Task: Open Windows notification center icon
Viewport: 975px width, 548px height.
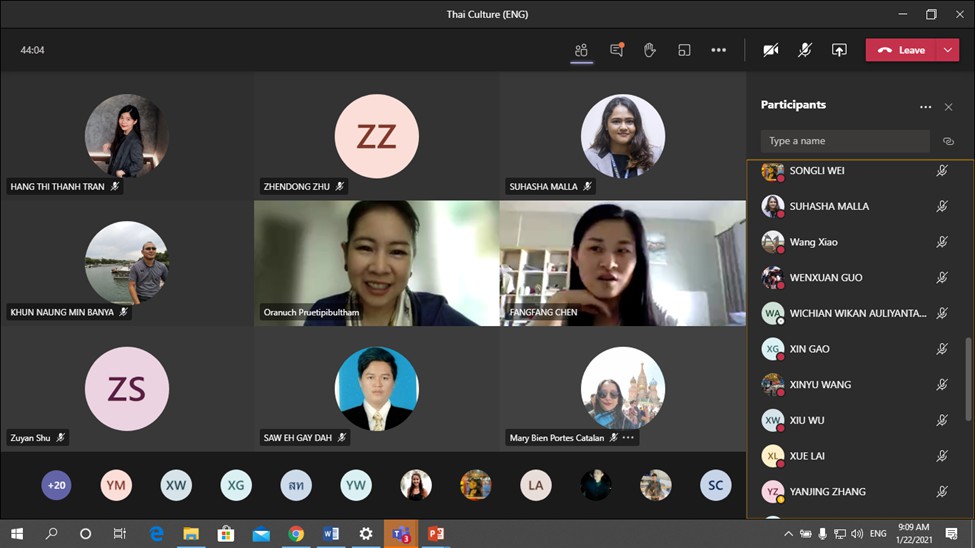Action: coord(951,534)
